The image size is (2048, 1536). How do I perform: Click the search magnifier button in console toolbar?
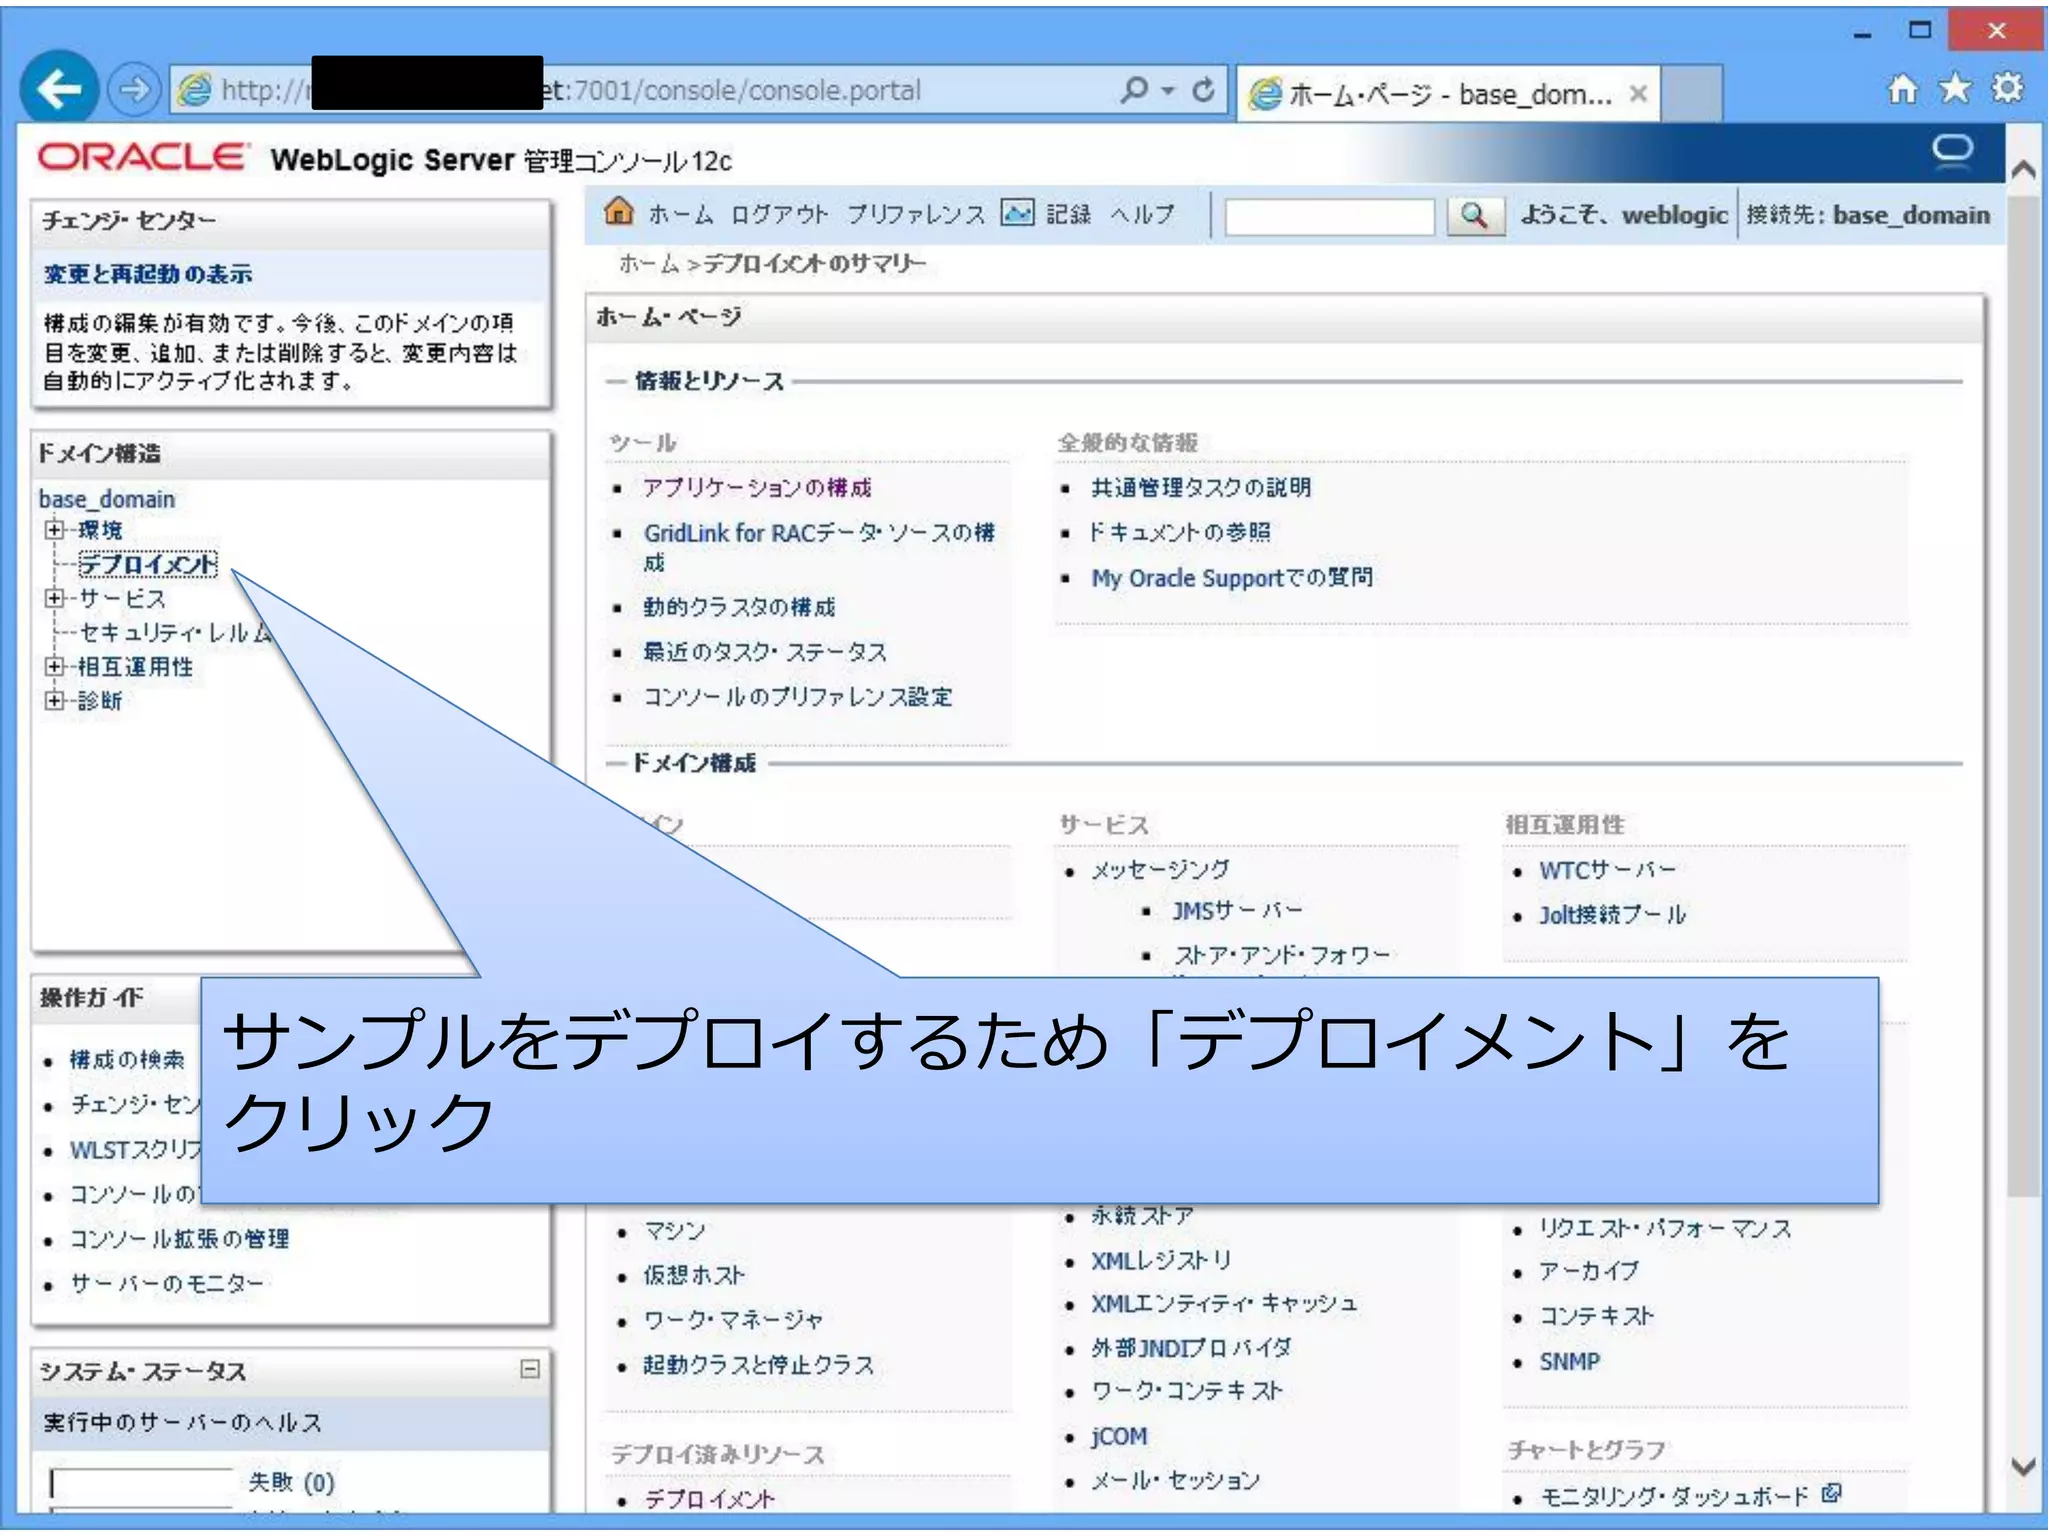click(x=1475, y=215)
